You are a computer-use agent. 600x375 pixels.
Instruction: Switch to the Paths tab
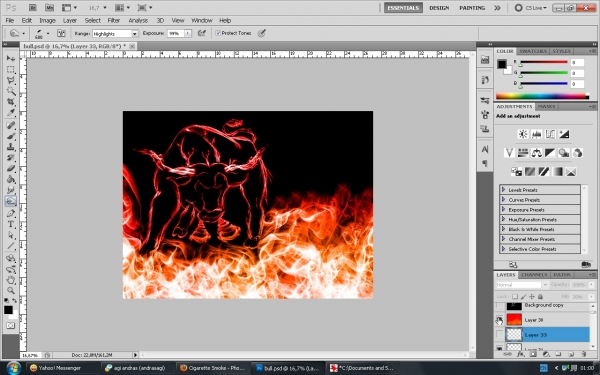pyautogui.click(x=562, y=275)
